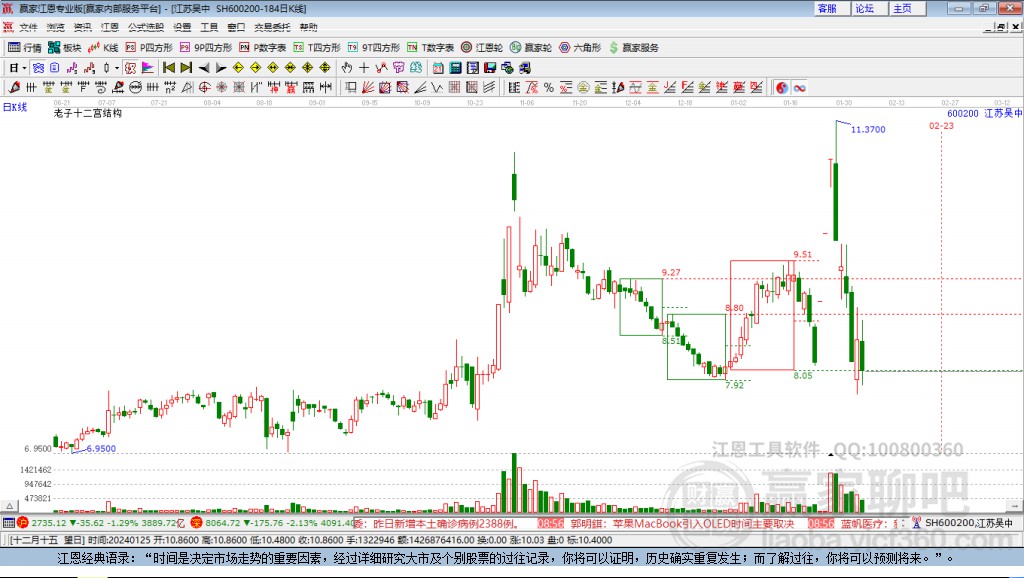Click the 7.92 low price label
The image size is (1024, 578).
pos(735,385)
